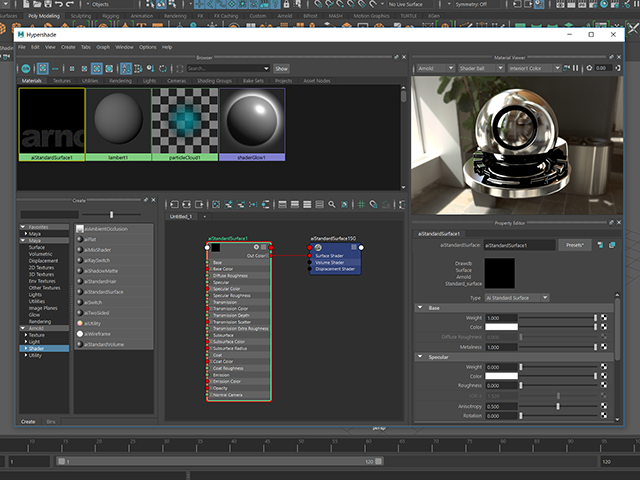Viewport: 640px width, 480px height.
Task: Toggle the ON/OFF browser icon
Action: point(25,69)
